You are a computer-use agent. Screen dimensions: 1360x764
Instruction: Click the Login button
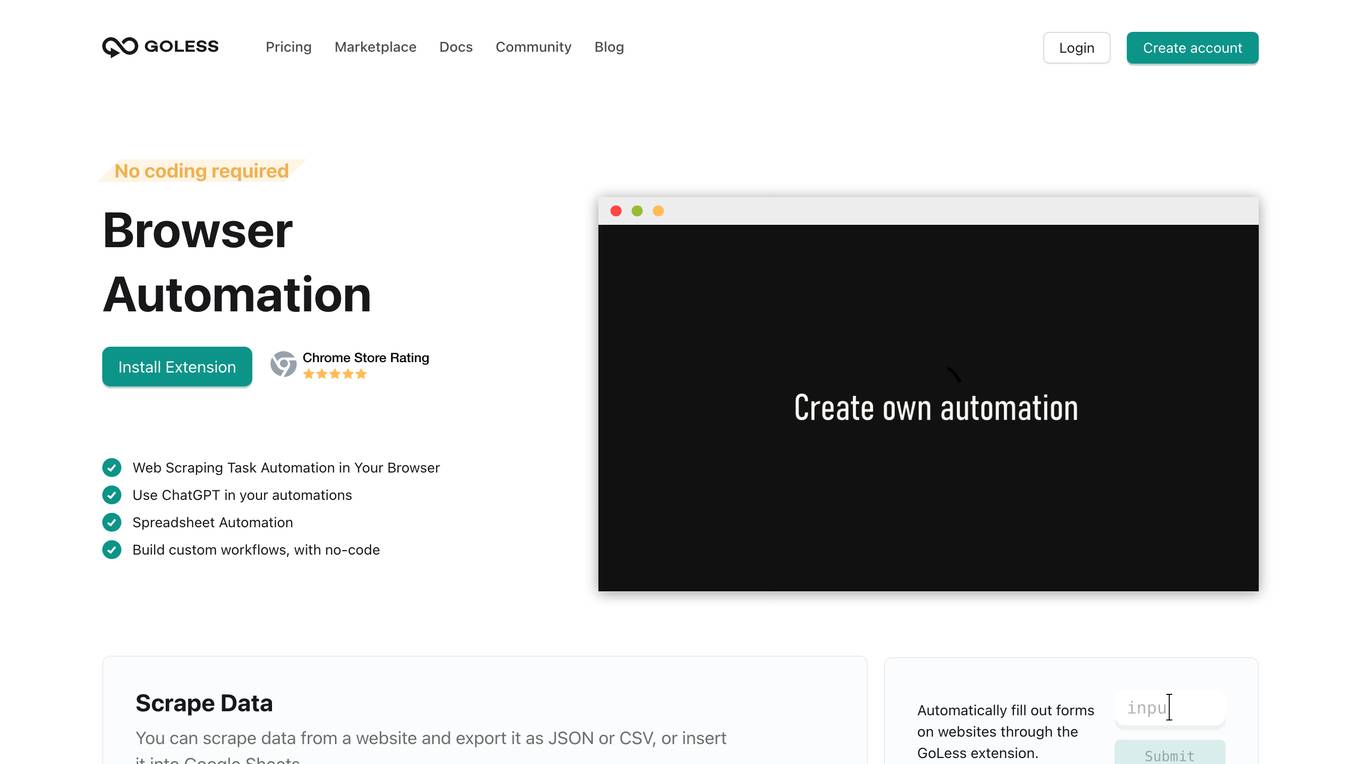pyautogui.click(x=1077, y=48)
